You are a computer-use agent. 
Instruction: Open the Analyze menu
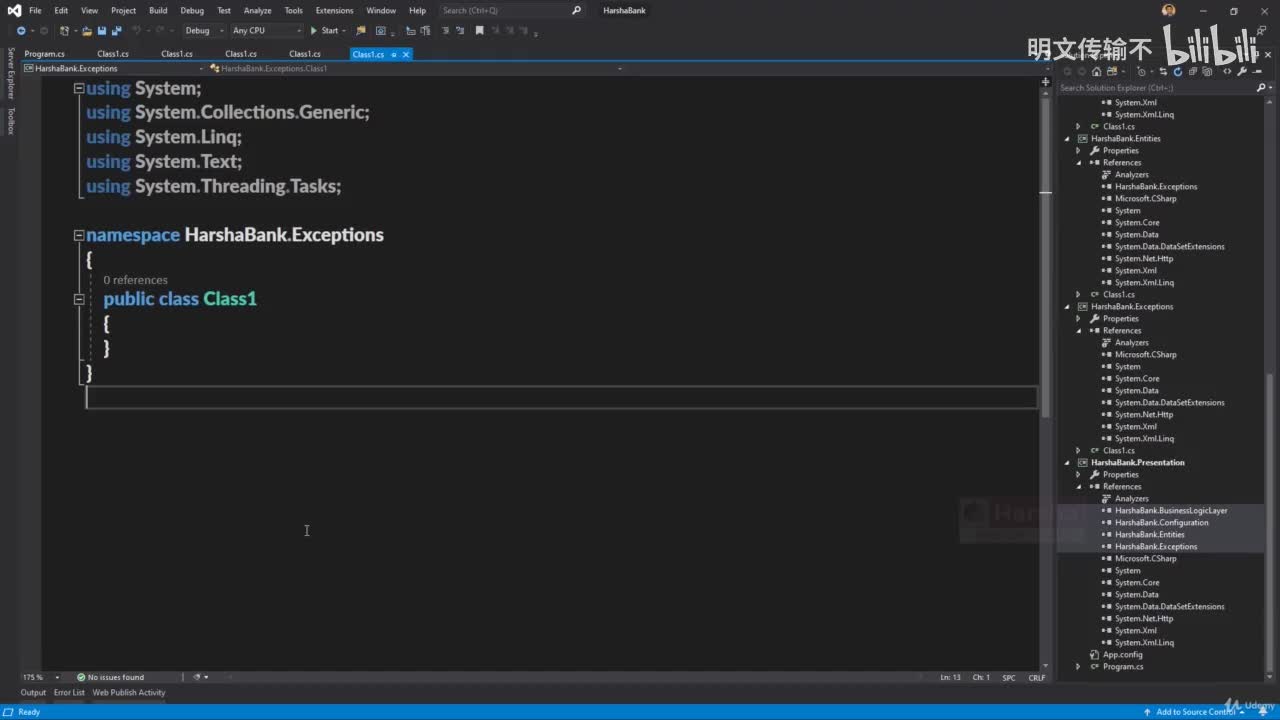257,10
